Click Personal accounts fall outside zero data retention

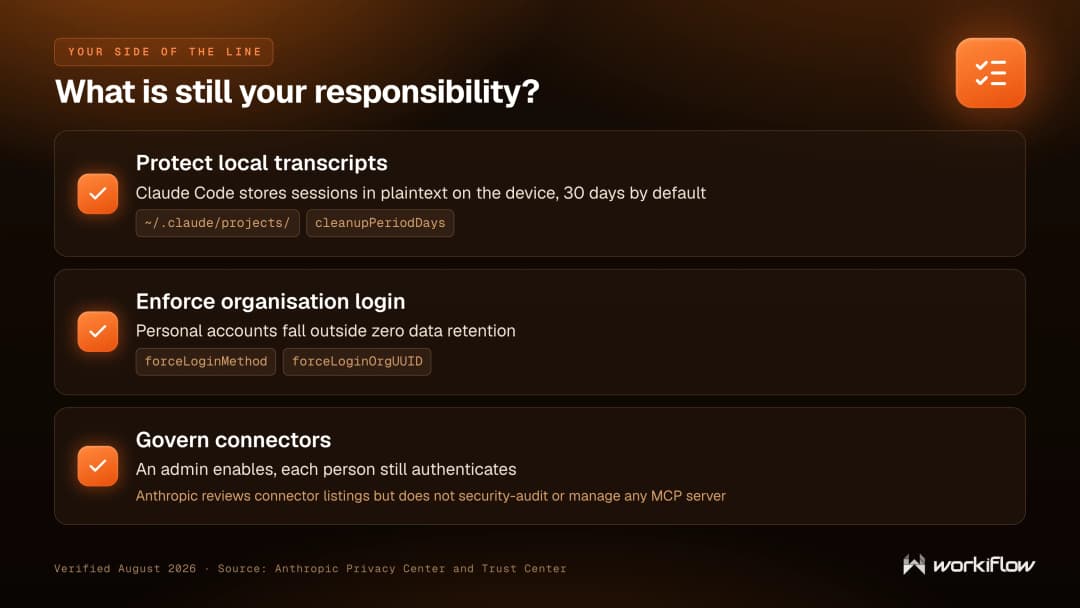click(326, 331)
